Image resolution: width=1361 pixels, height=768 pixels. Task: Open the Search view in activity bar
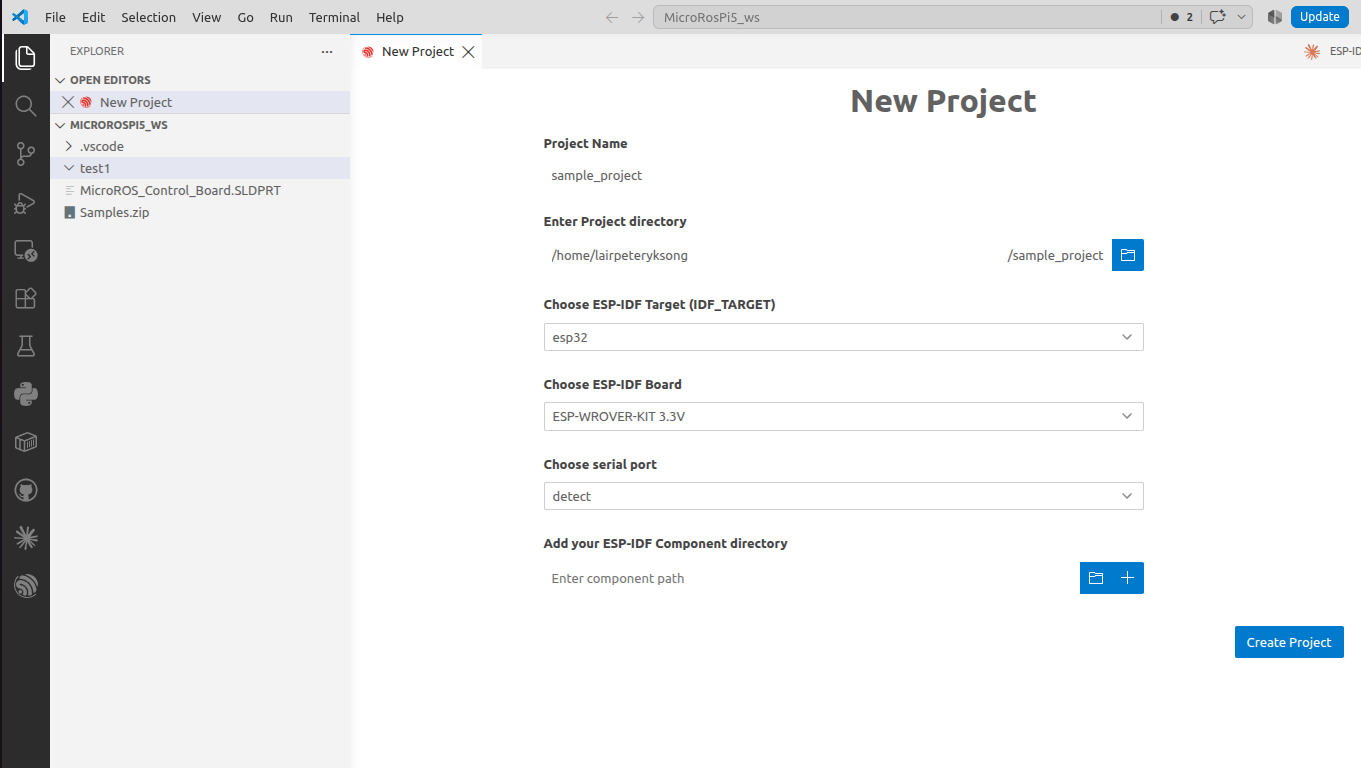coord(25,106)
